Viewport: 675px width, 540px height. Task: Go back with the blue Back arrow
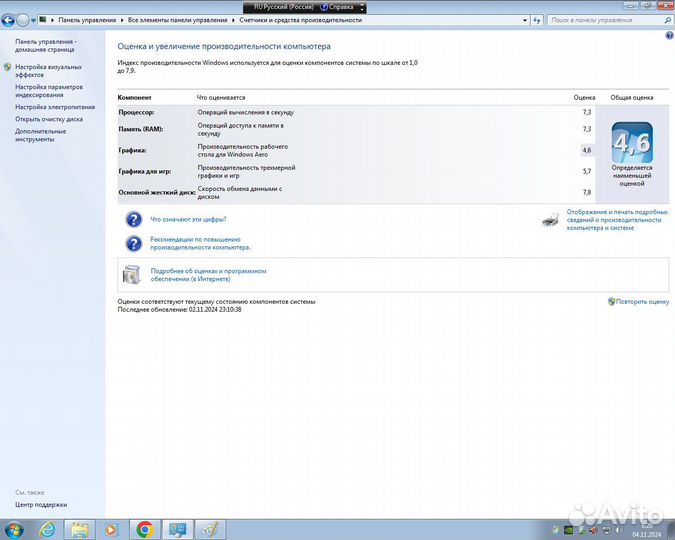tap(8, 20)
